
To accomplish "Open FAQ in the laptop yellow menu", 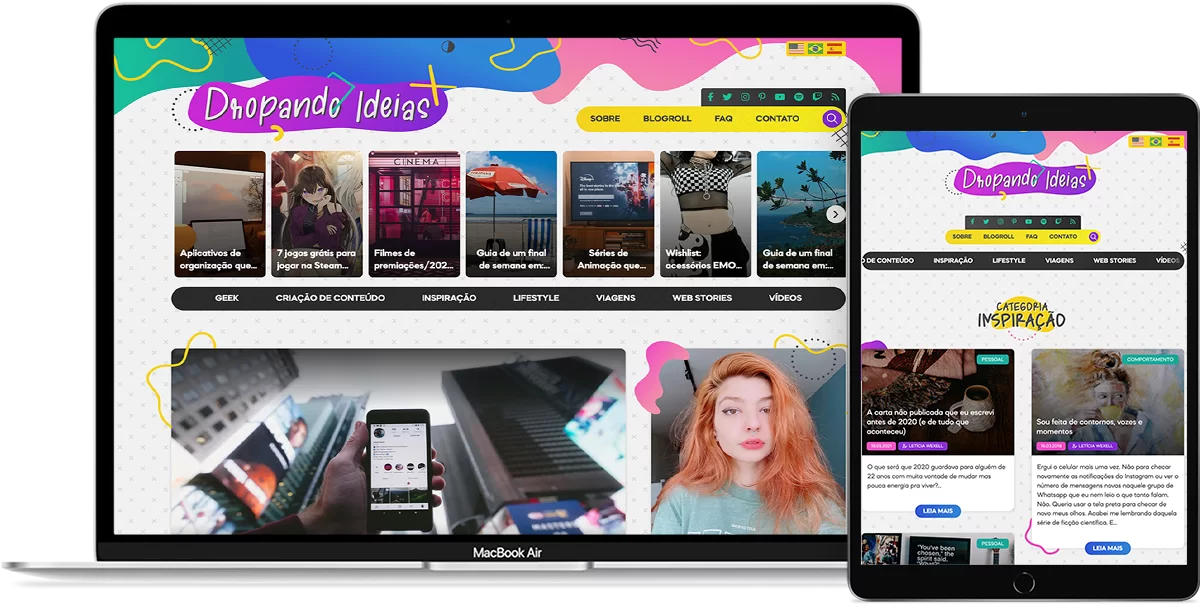I will [723, 119].
